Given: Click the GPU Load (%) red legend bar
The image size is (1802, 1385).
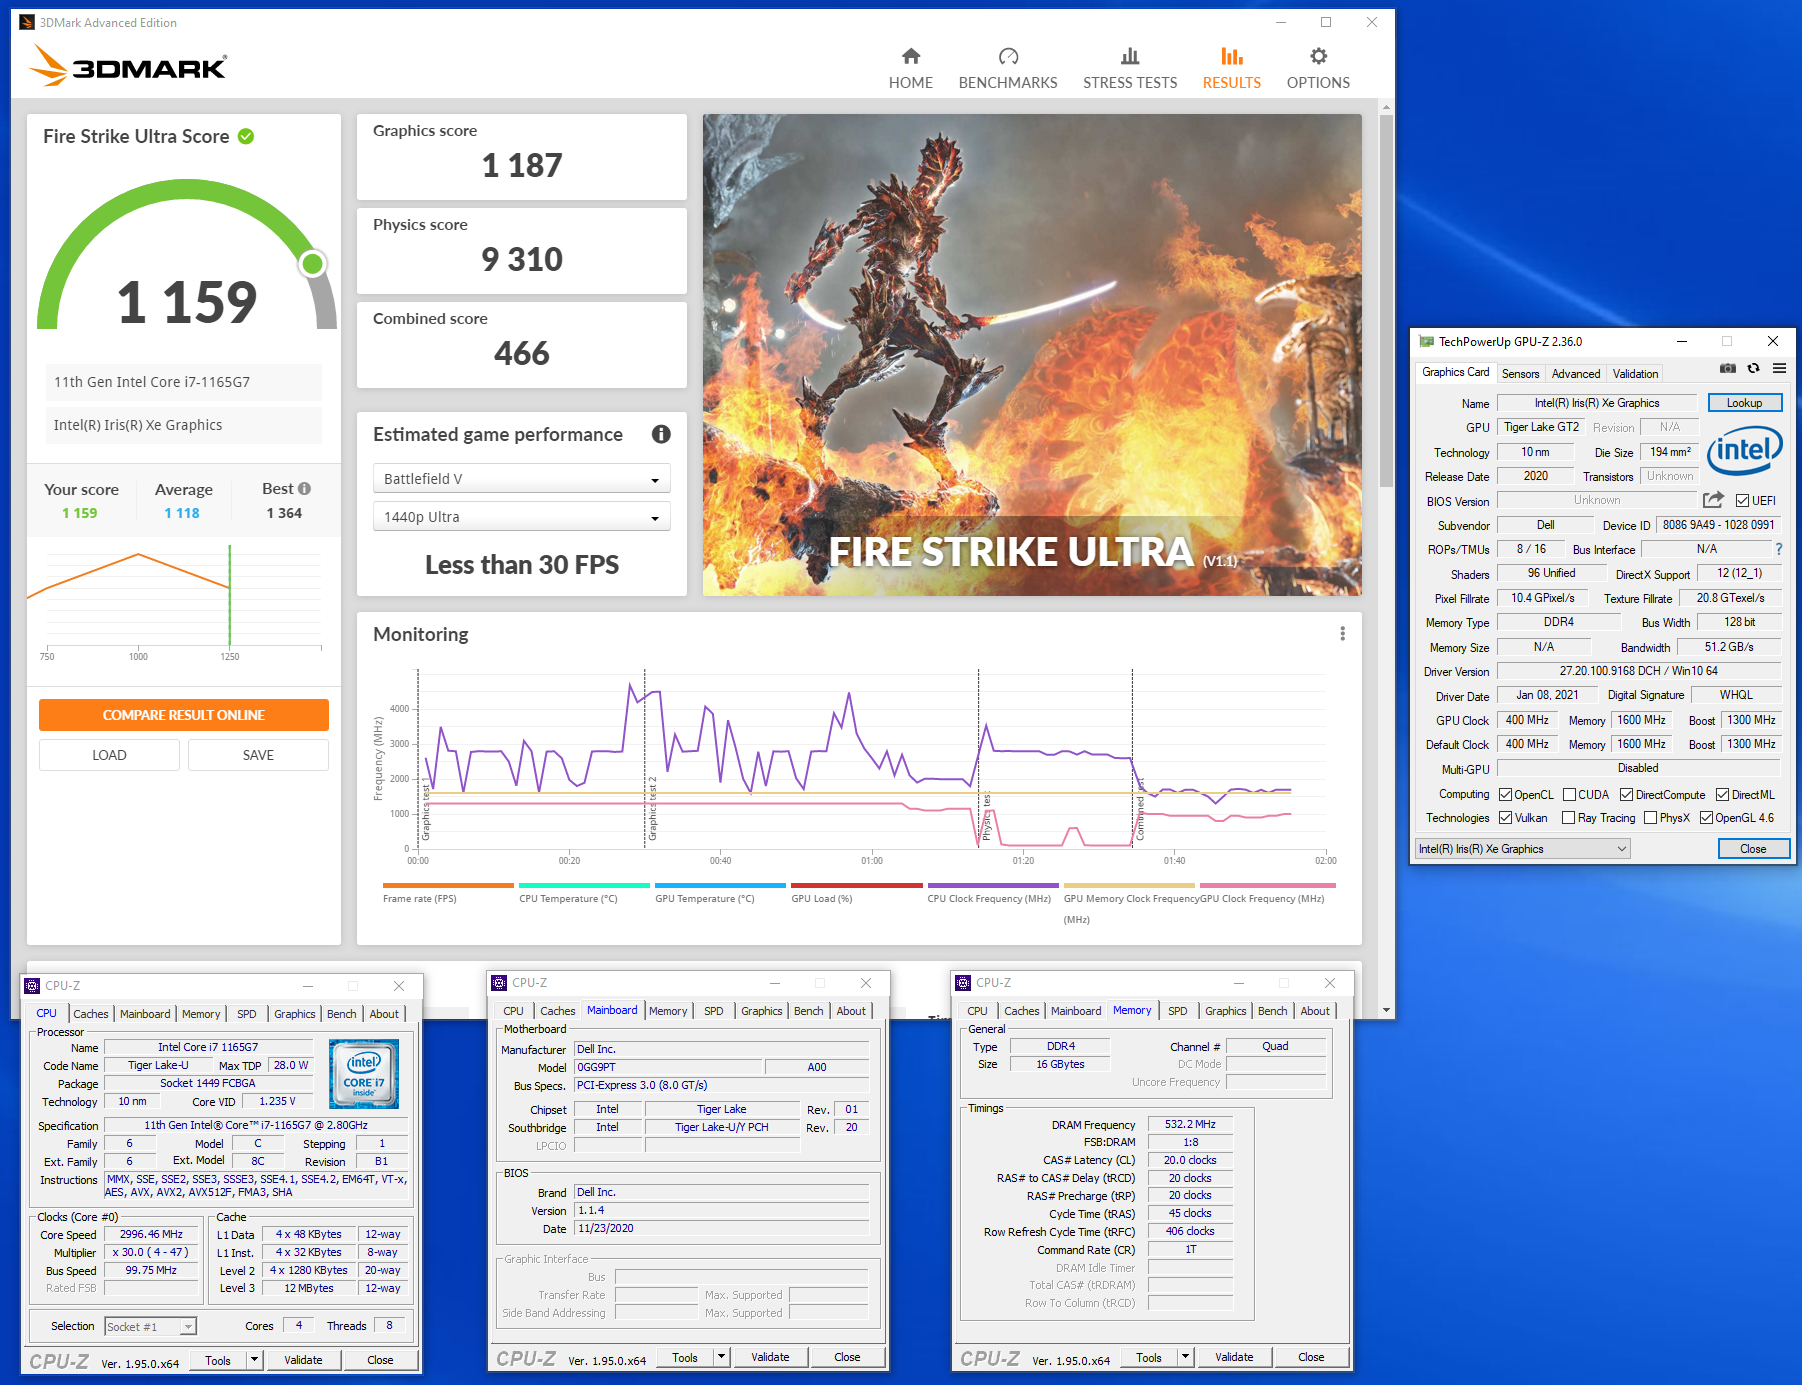Looking at the screenshot, I should 857,885.
